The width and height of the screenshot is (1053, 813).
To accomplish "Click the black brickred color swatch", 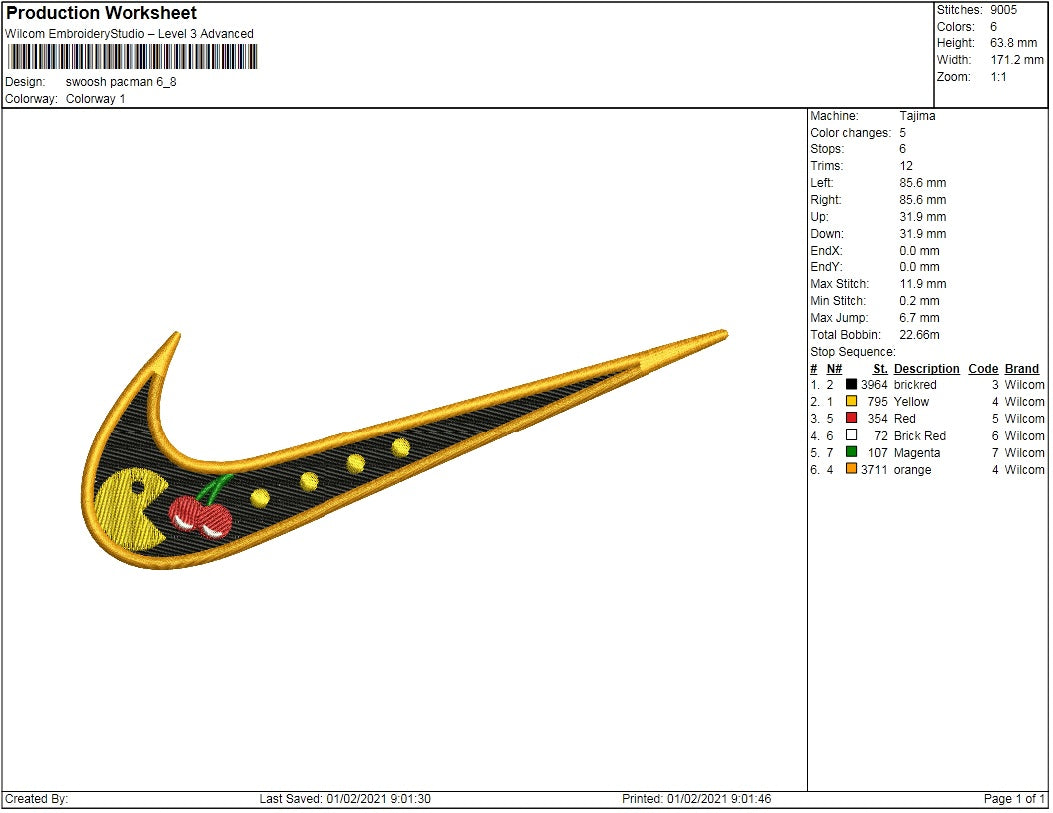I will pyautogui.click(x=853, y=385).
